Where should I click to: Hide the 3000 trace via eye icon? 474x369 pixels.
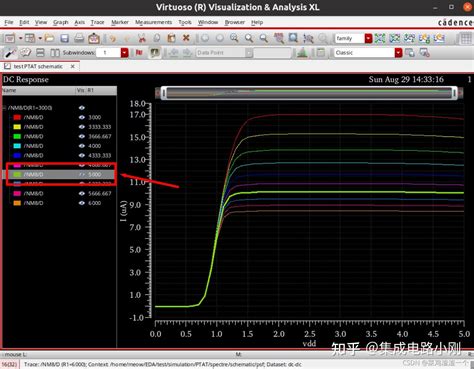(82, 117)
